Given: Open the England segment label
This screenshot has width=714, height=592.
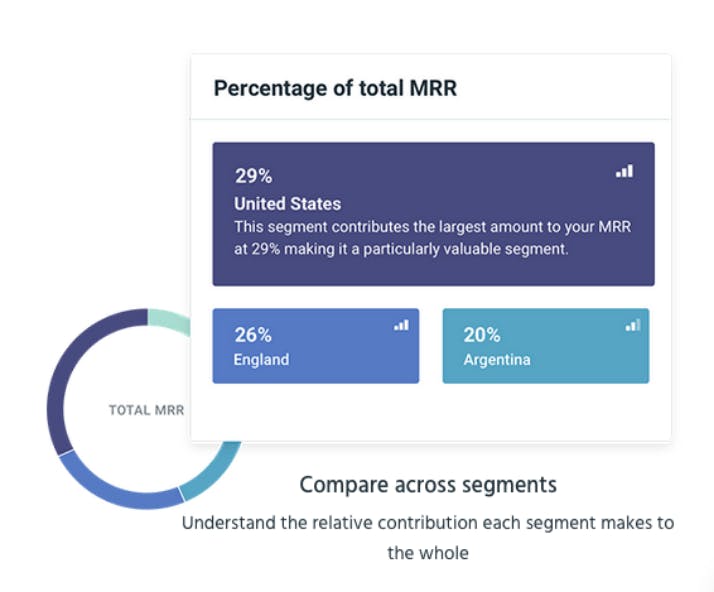Looking at the screenshot, I should pyautogui.click(x=260, y=359).
